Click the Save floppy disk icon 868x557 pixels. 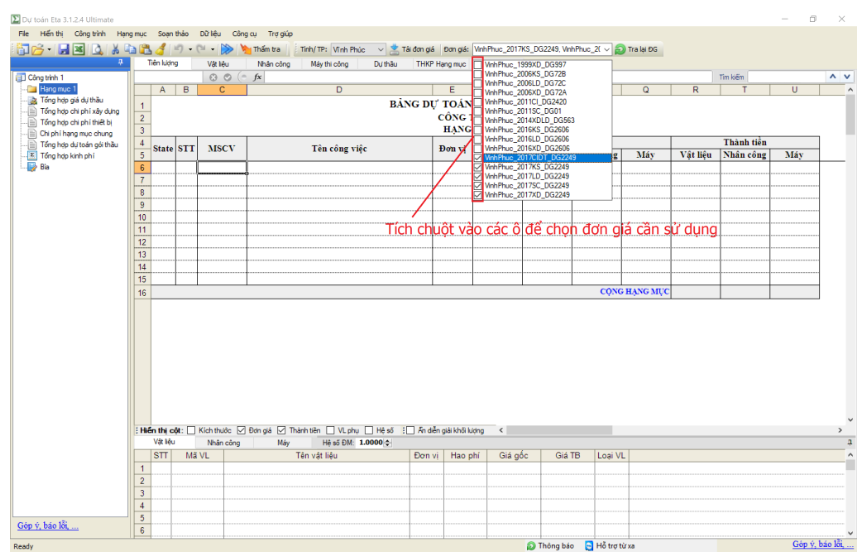[64, 49]
